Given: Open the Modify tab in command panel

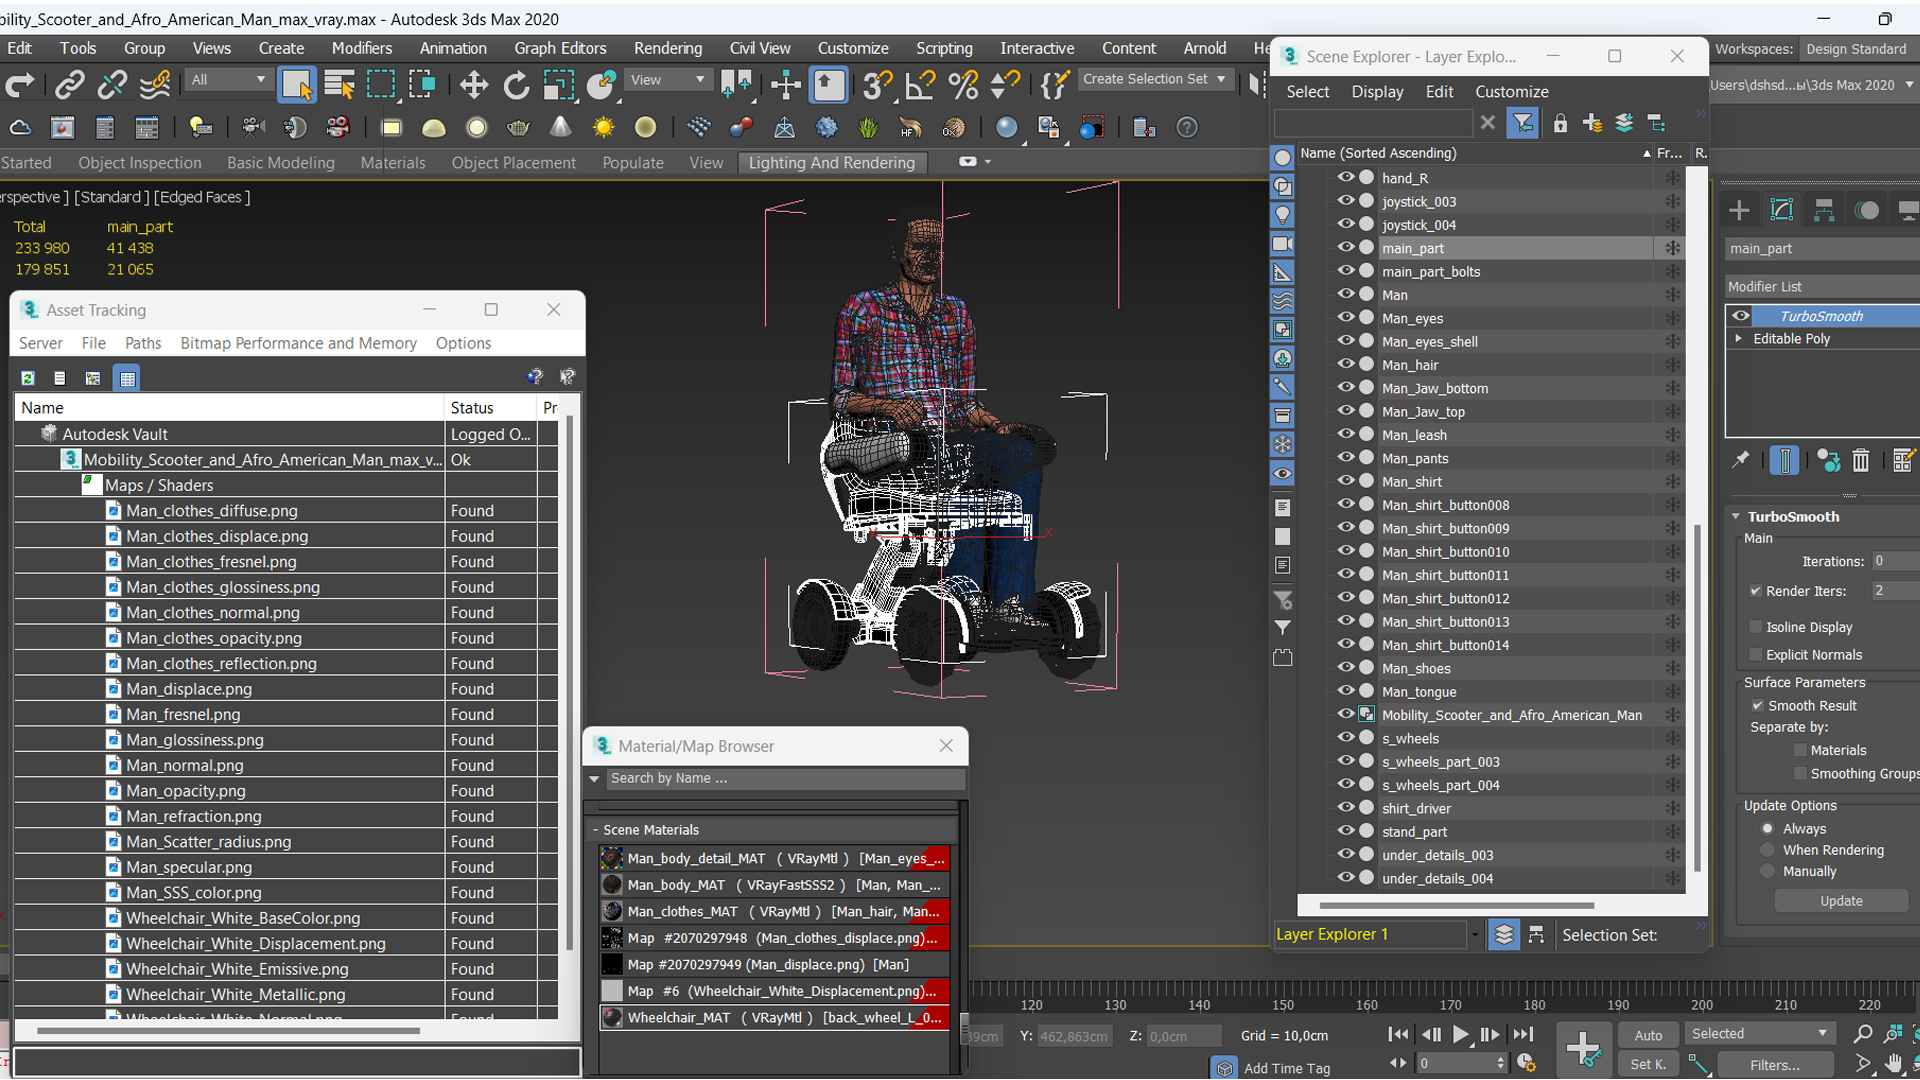Looking at the screenshot, I should (x=1782, y=210).
